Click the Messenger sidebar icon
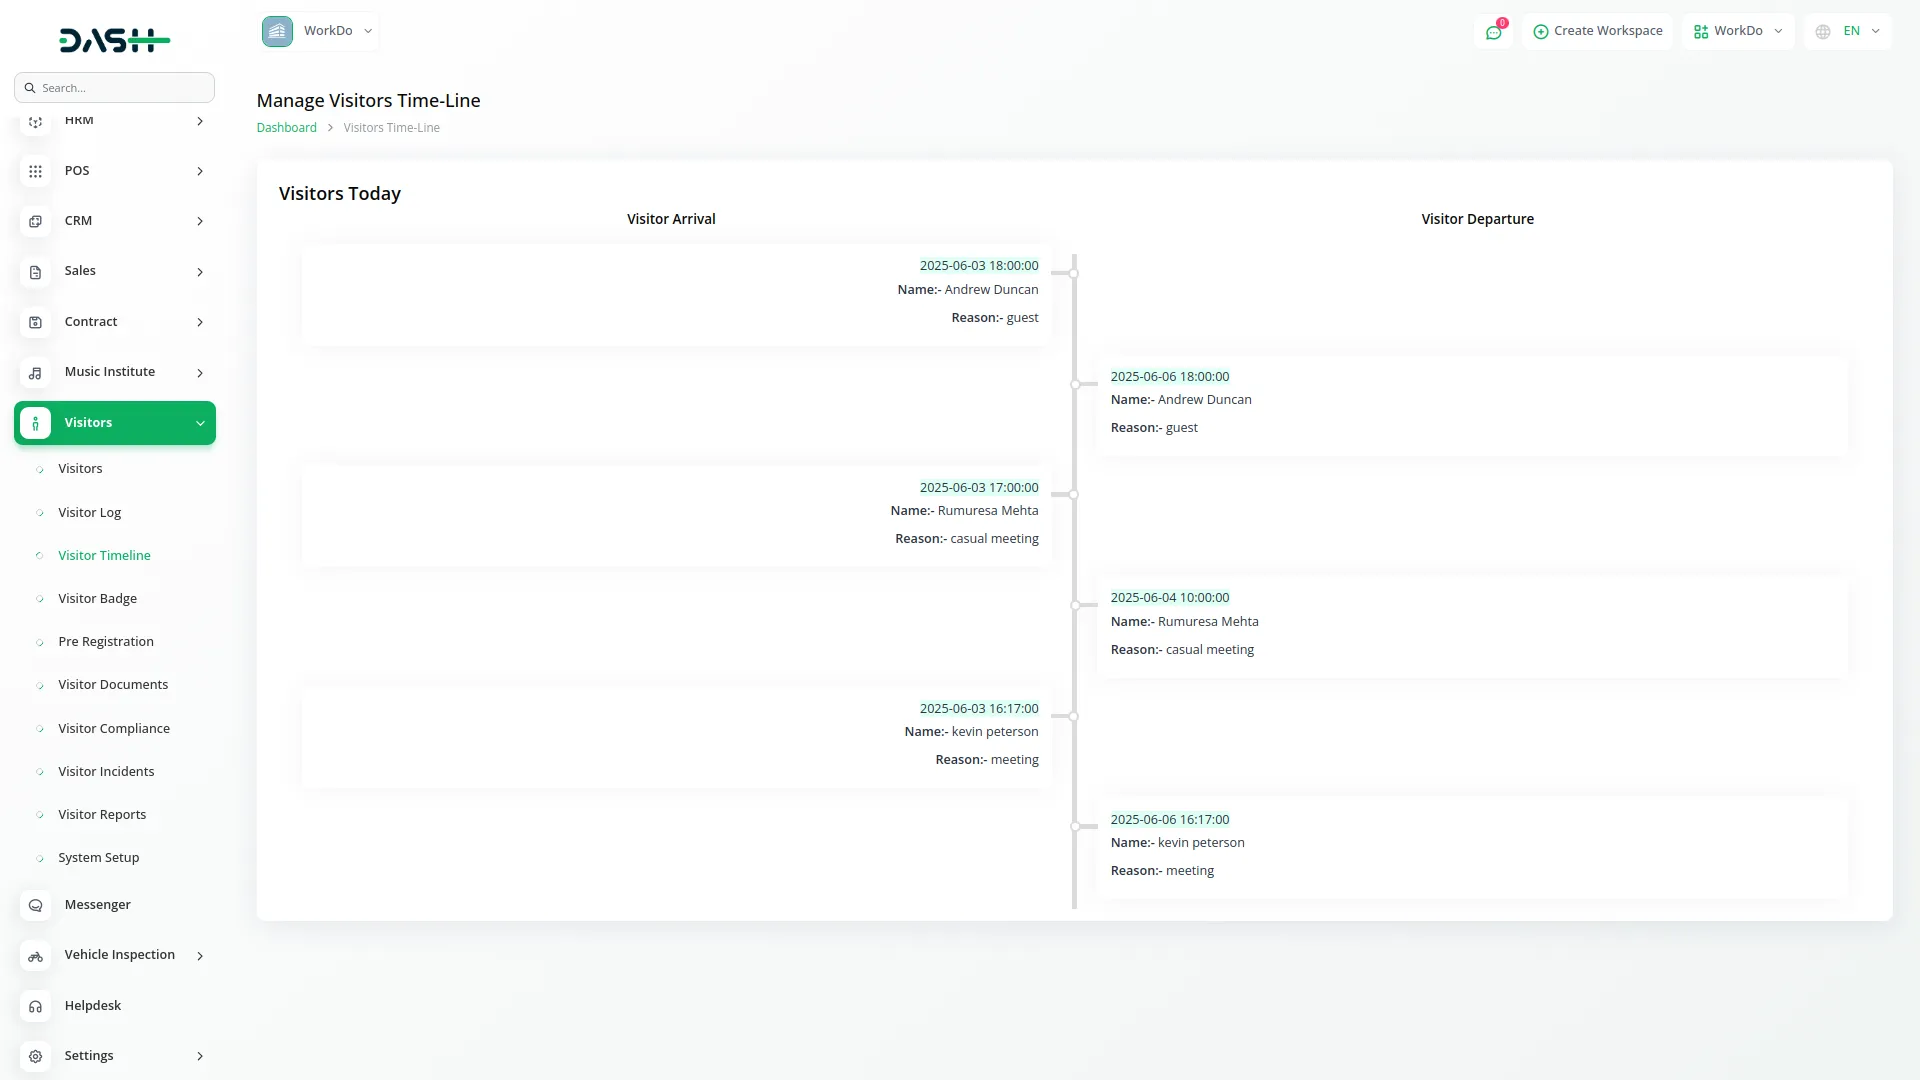Viewport: 1920px width, 1080px height. [35, 905]
